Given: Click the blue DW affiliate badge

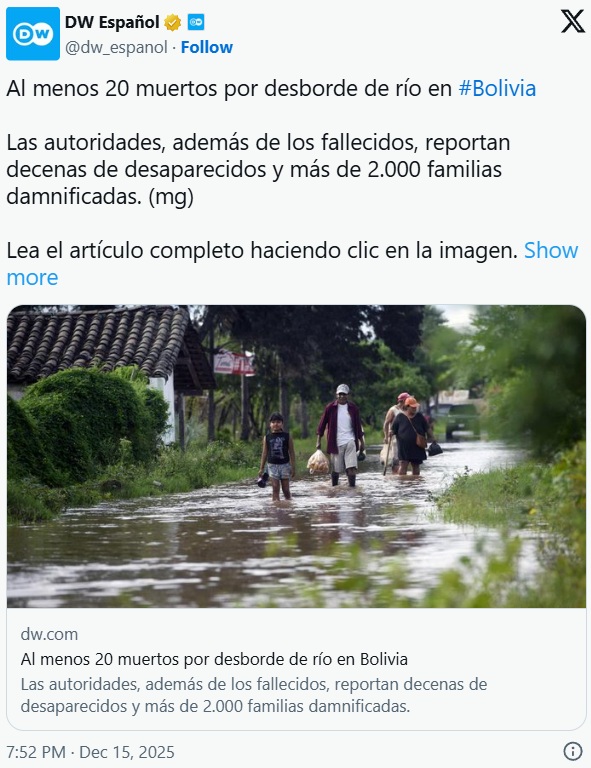Looking at the screenshot, I should pyautogui.click(x=196, y=22).
